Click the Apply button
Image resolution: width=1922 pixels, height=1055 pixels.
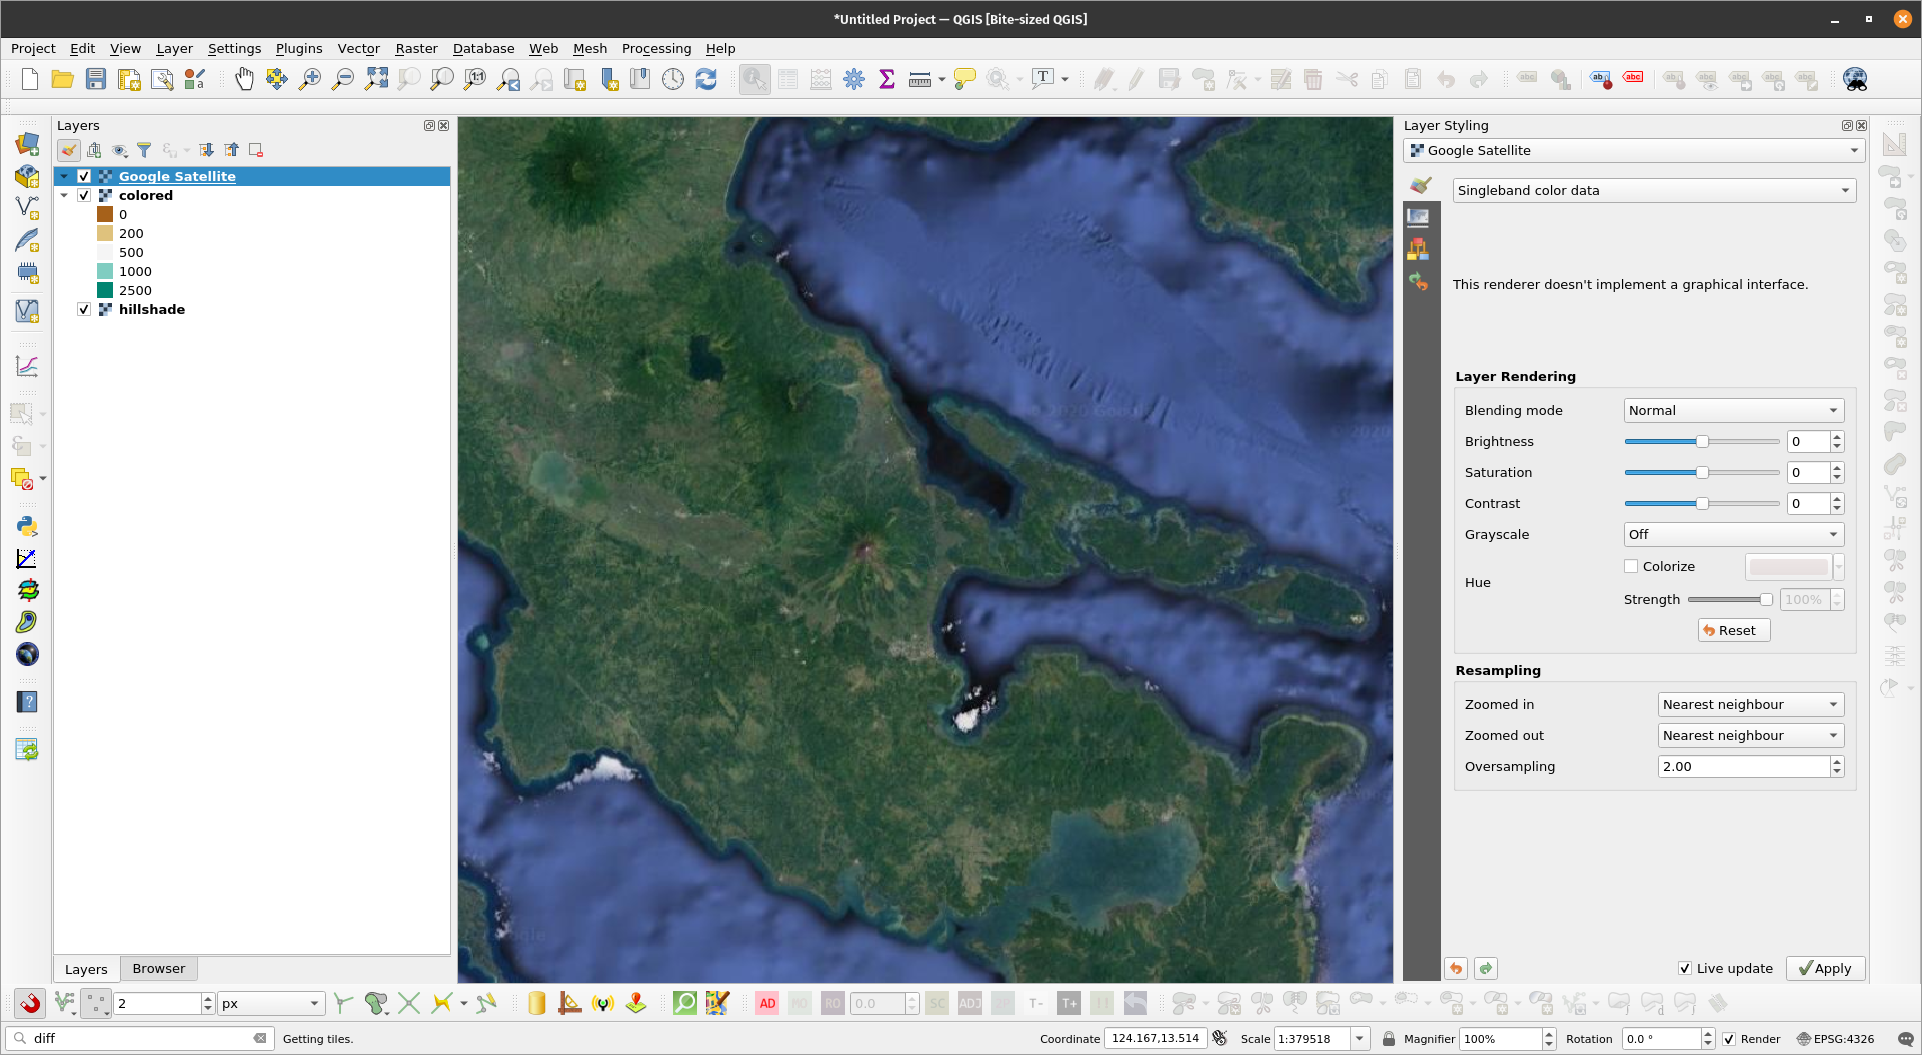(1825, 968)
